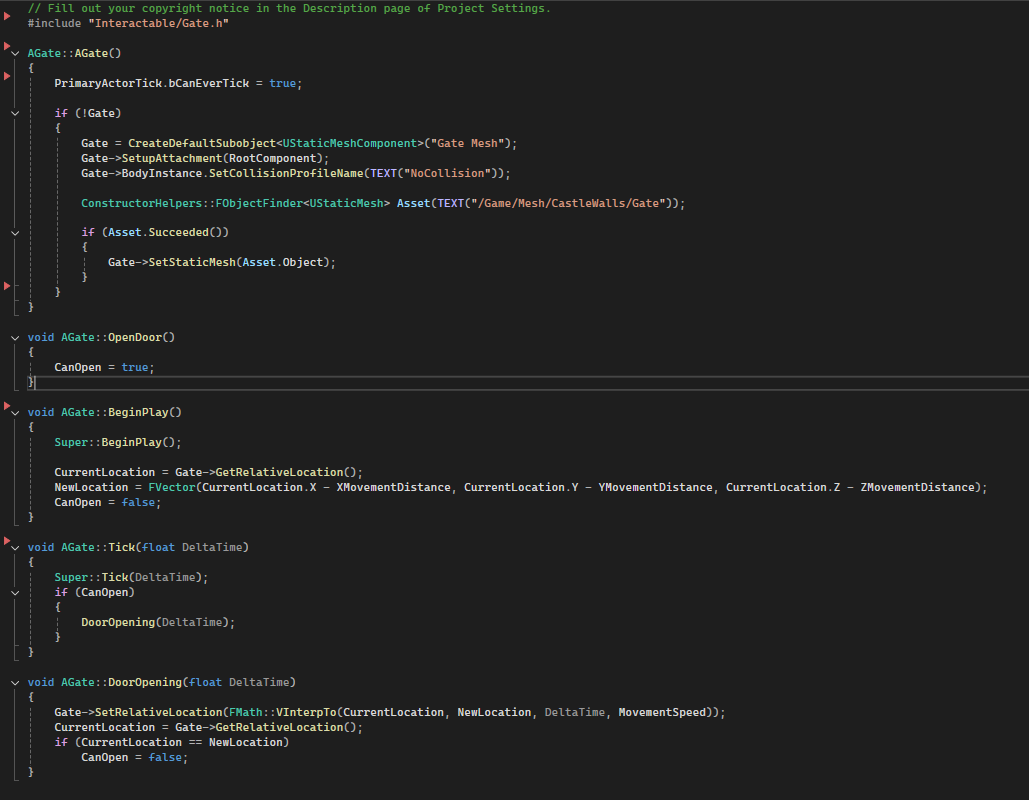Click the VInterpTo function call

pyautogui.click(x=305, y=712)
